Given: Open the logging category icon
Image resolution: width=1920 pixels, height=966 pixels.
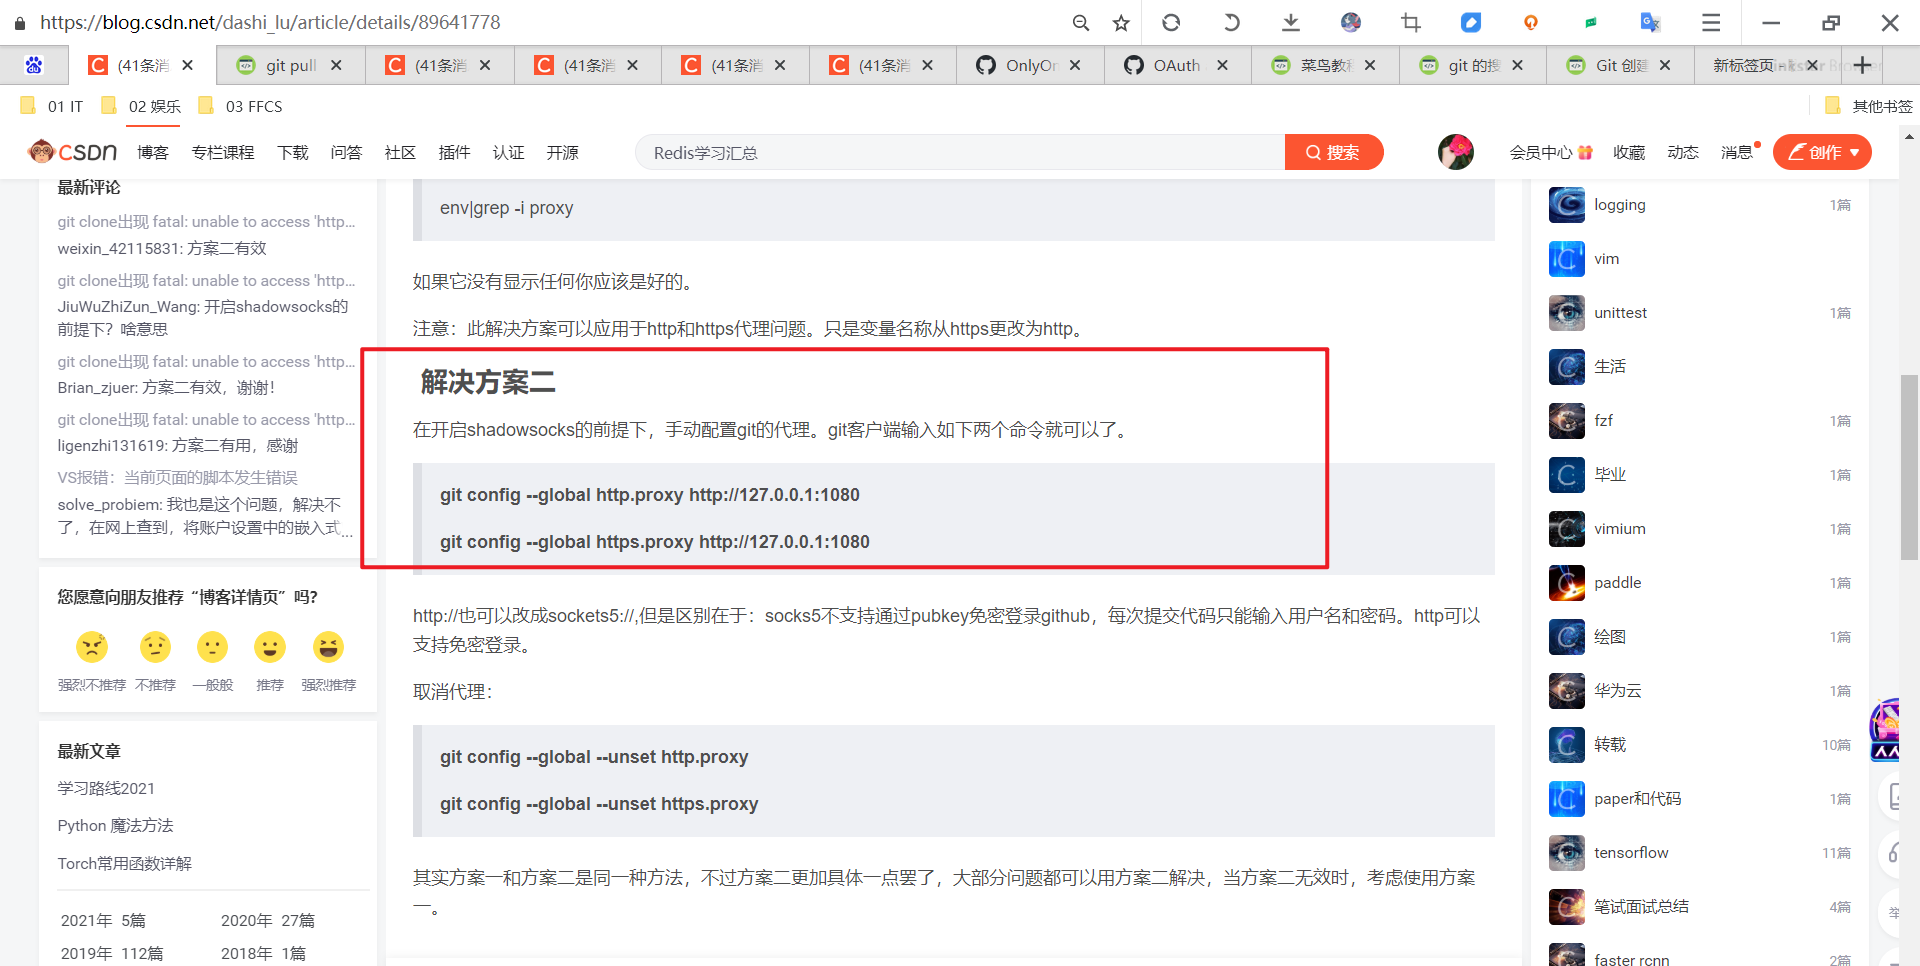Looking at the screenshot, I should (x=1567, y=205).
